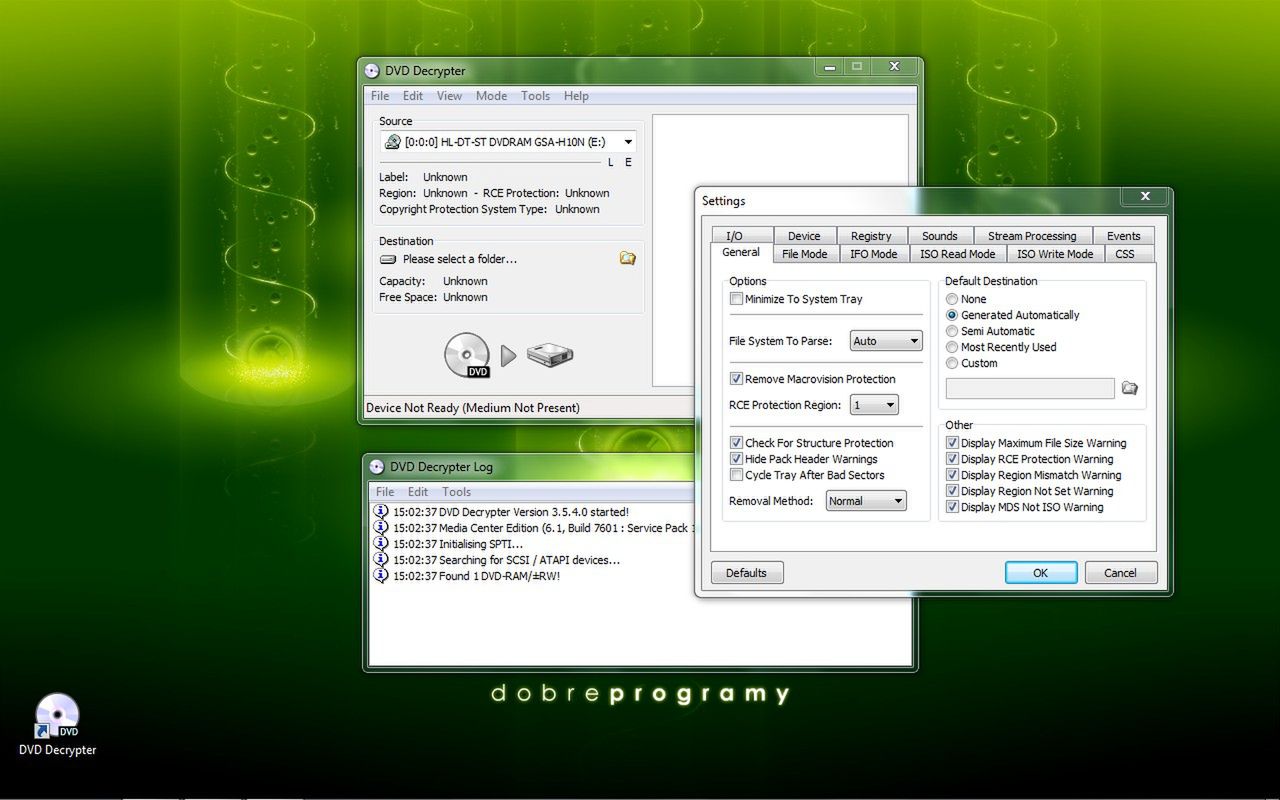
Task: Click the DVD decrypt start button
Action: coord(510,356)
